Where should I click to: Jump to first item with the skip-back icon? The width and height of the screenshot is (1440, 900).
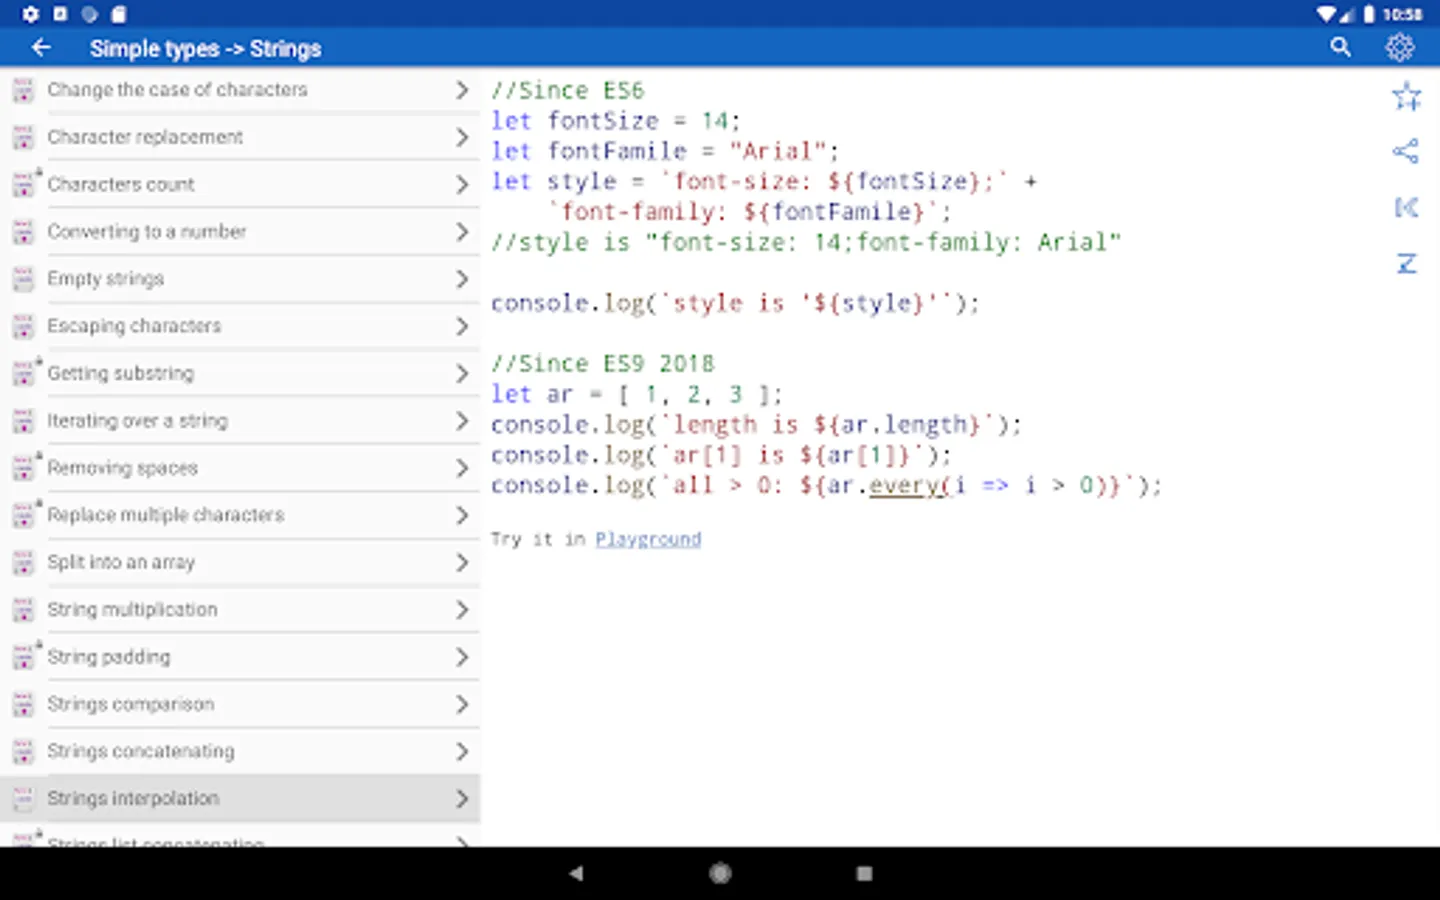point(1406,207)
